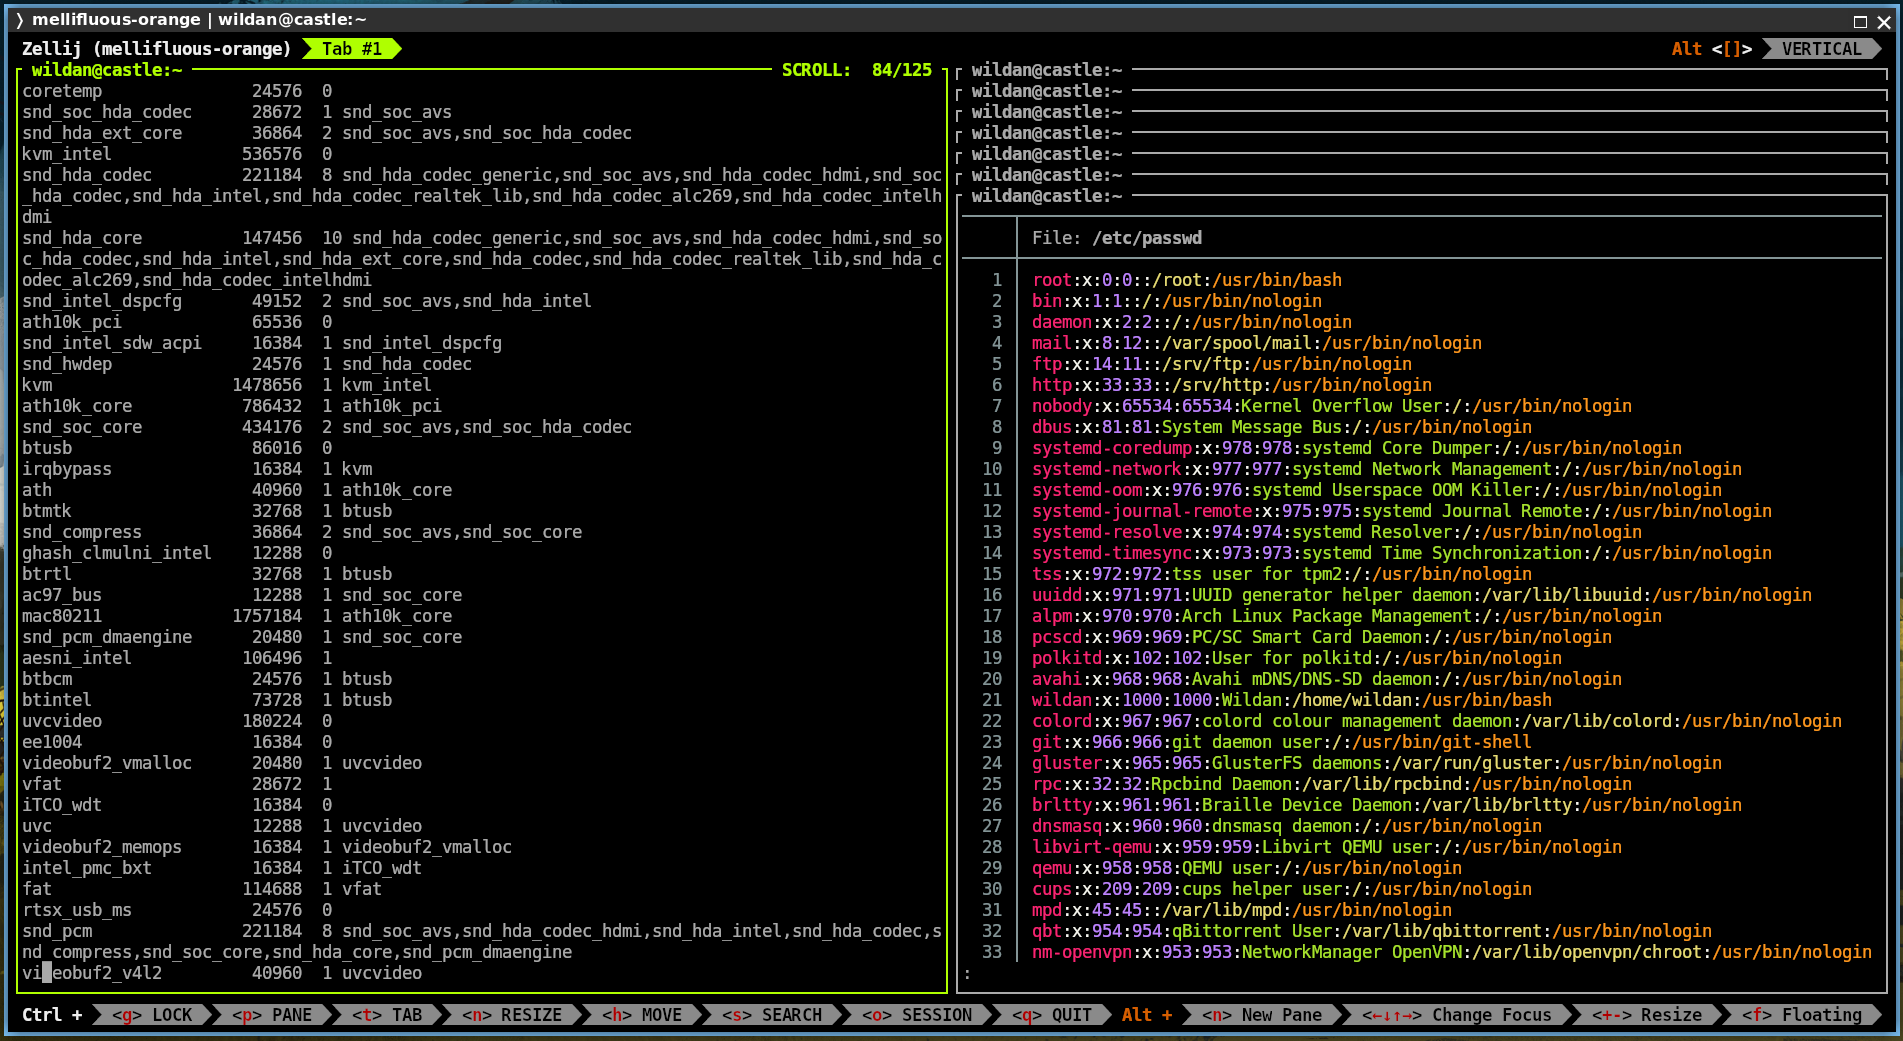Maximize the terminal window

click(1860, 20)
